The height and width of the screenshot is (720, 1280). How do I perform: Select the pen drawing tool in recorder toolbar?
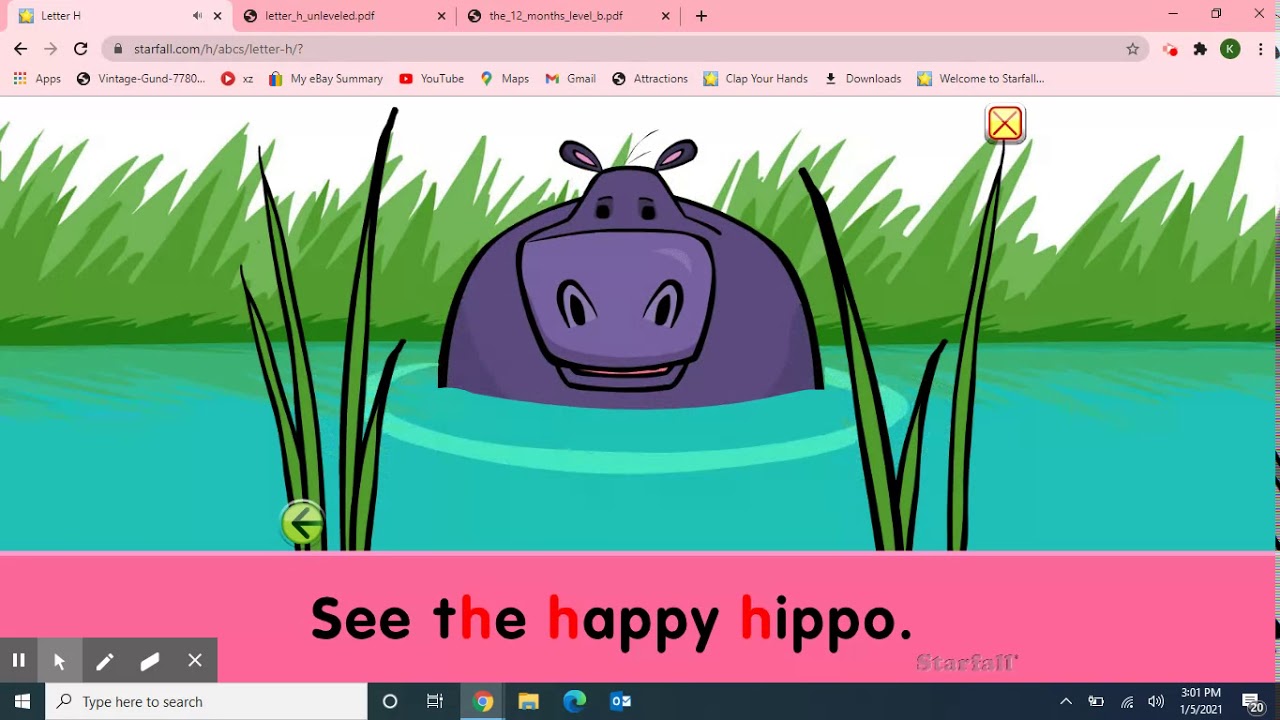click(x=104, y=660)
